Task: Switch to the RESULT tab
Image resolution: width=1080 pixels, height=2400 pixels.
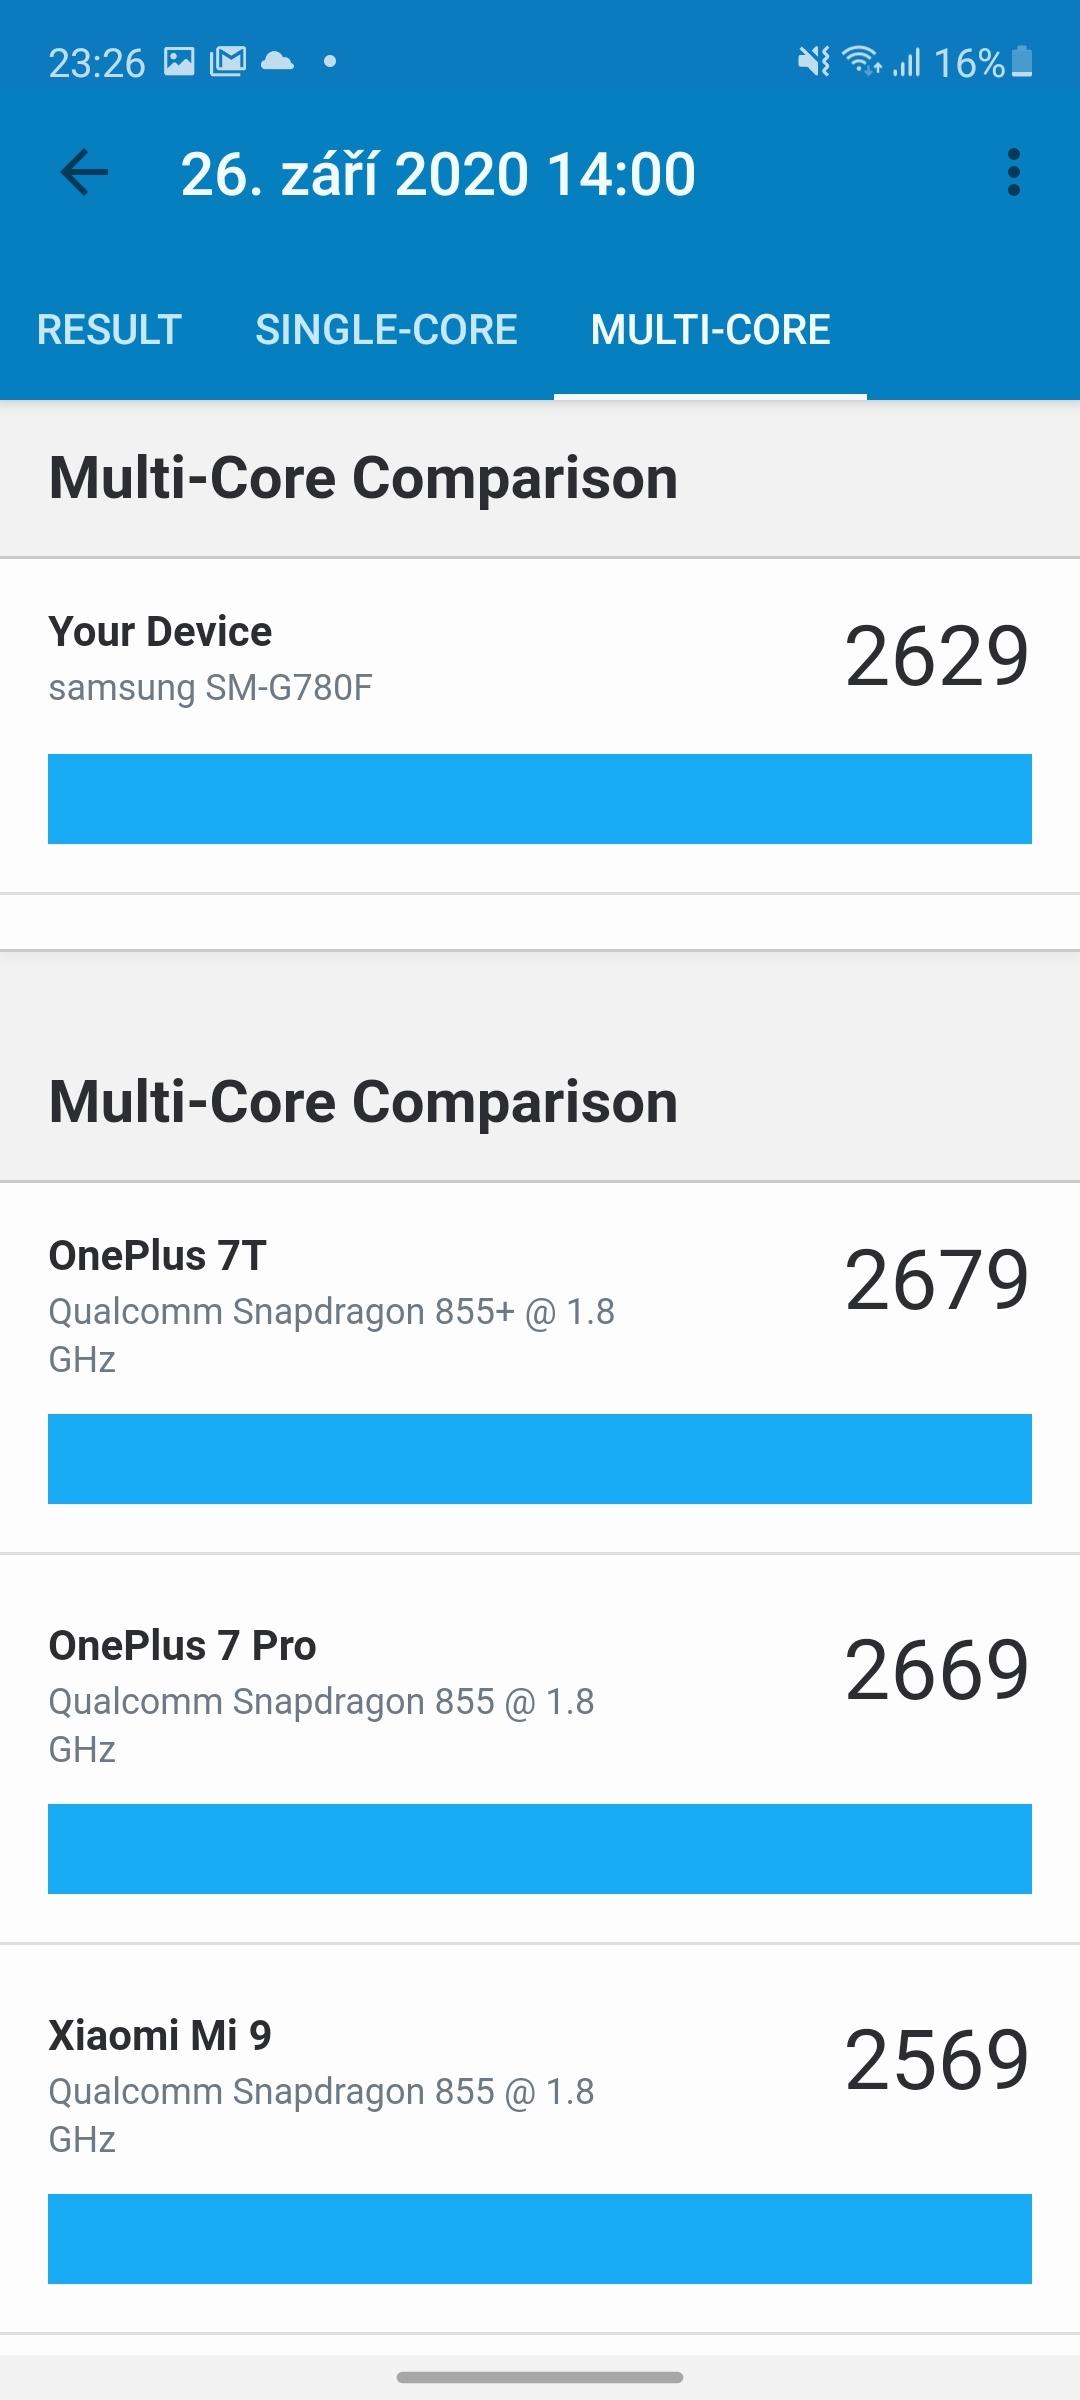Action: 109,330
